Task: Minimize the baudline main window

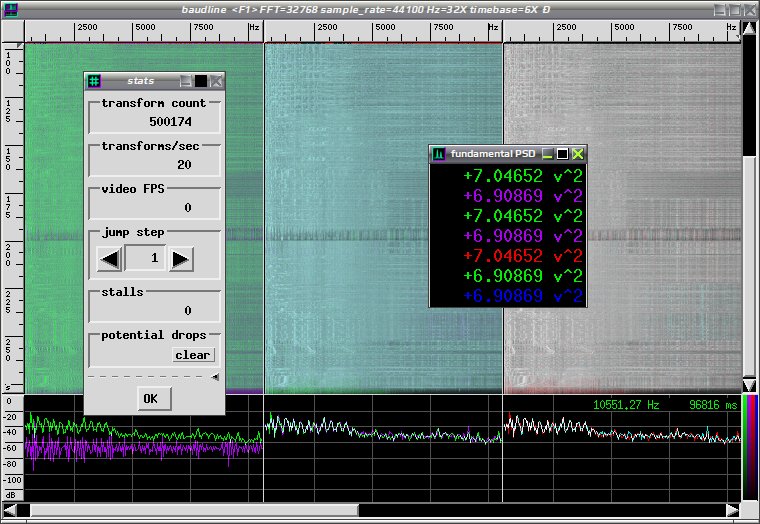Action: pyautogui.click(x=720, y=10)
